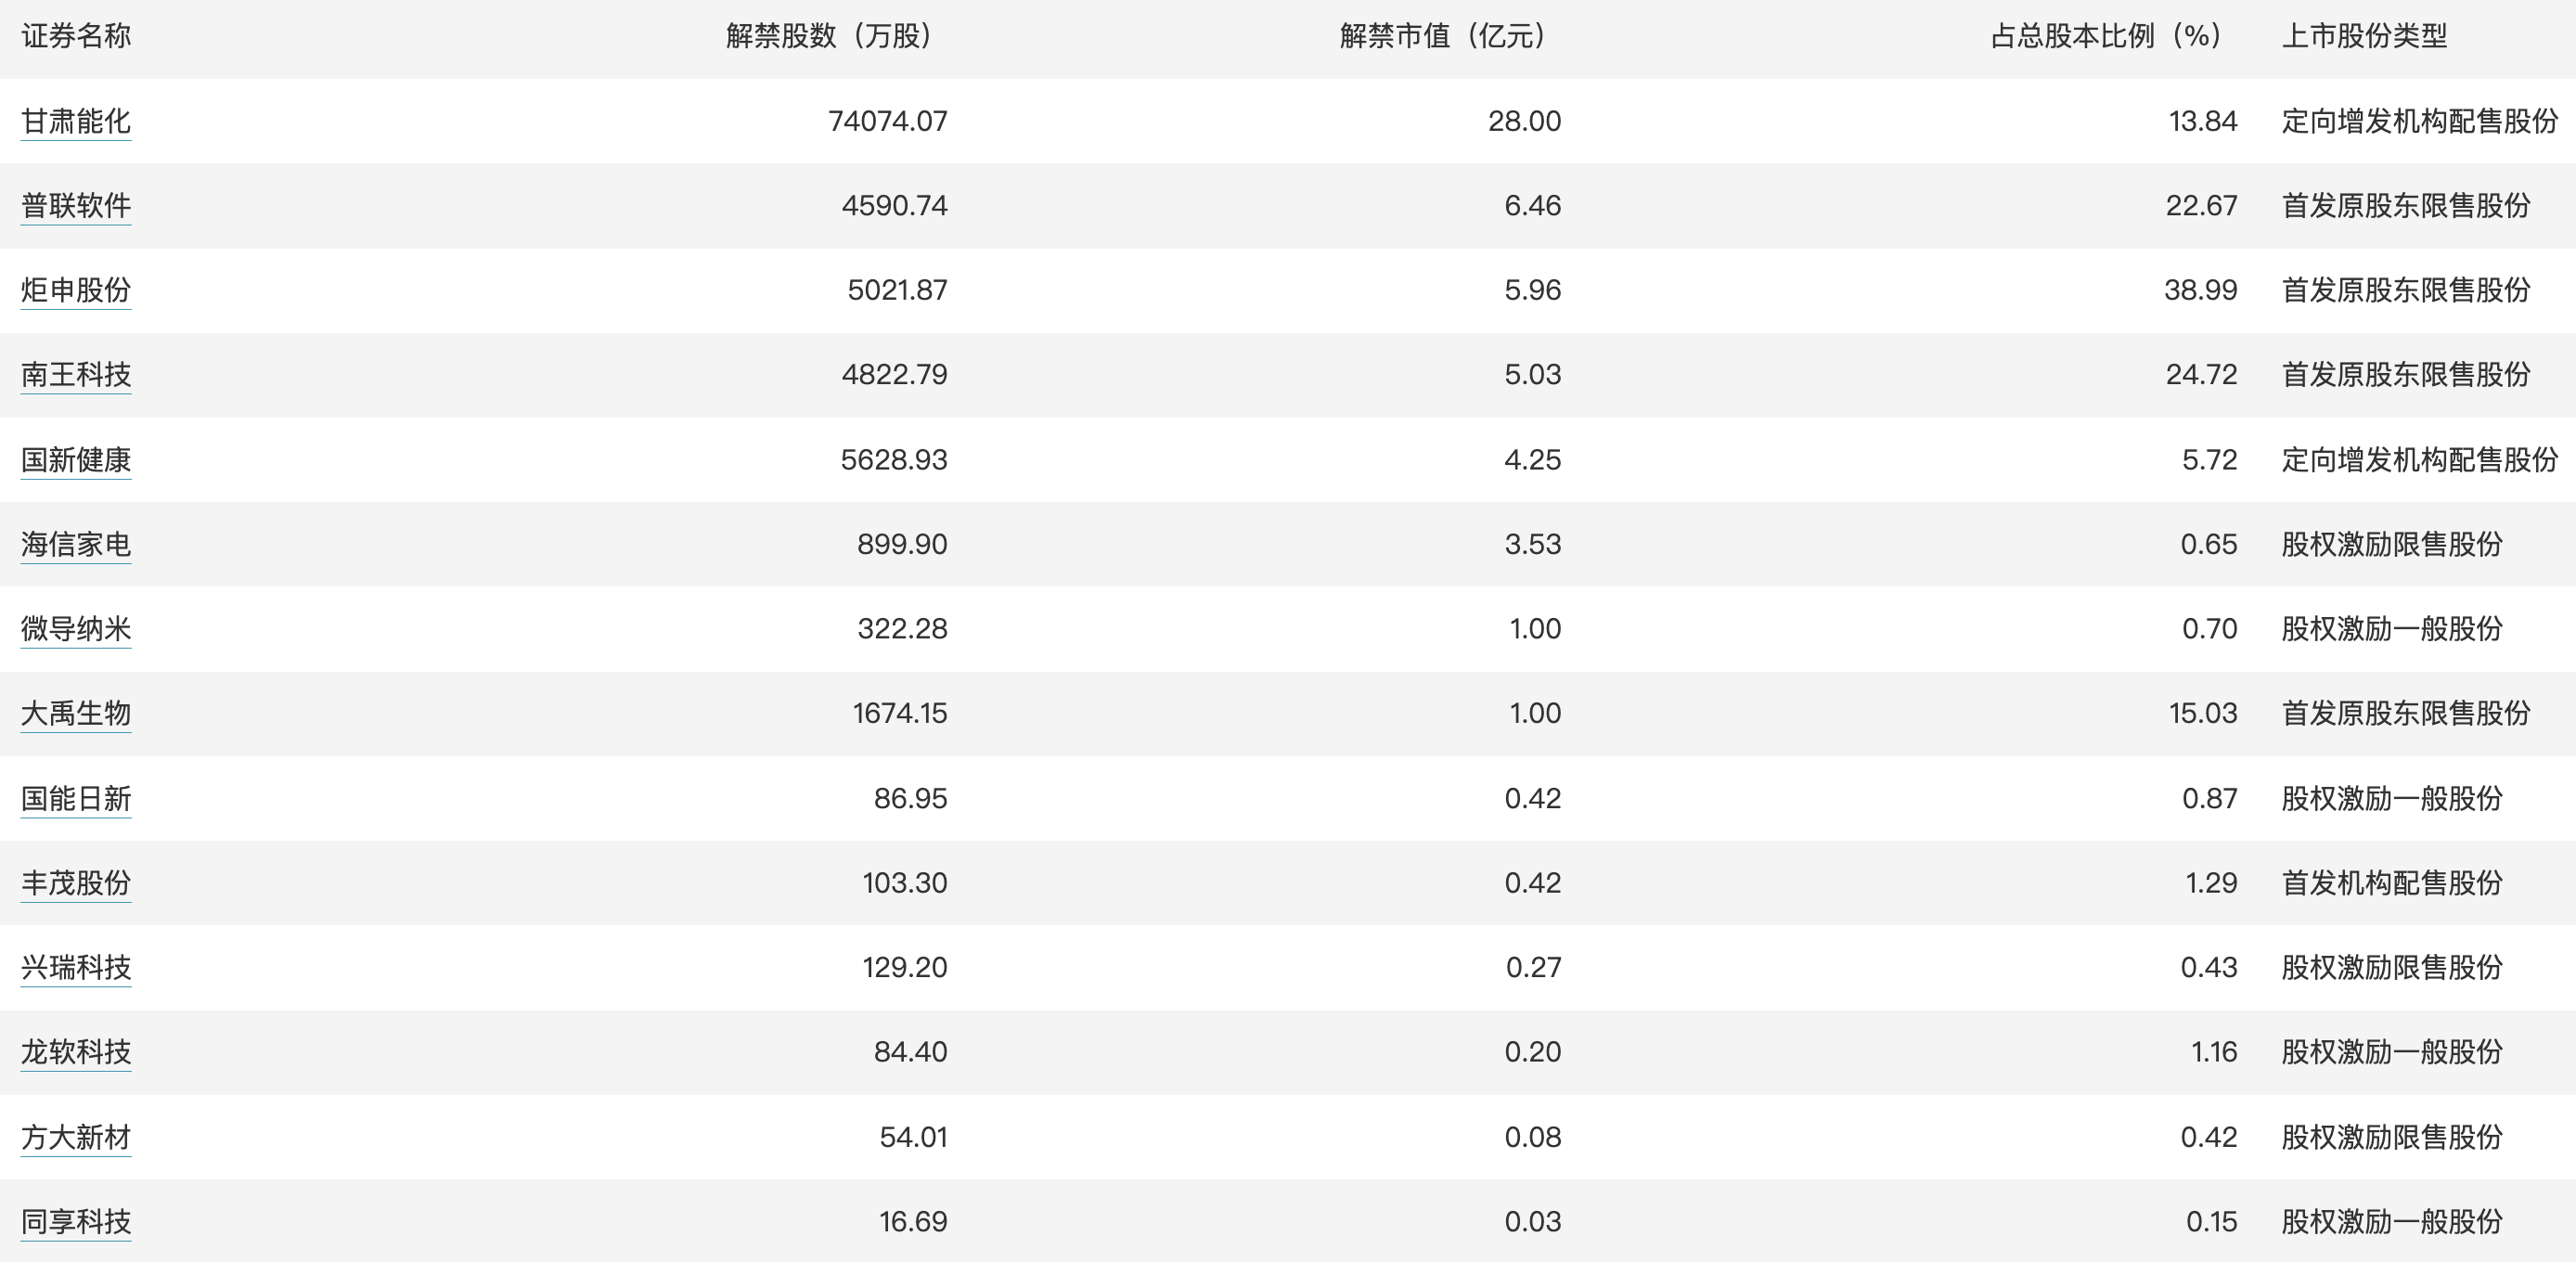Open 兴瑞科技 stock details
The width and height of the screenshot is (2576, 1262).
click(76, 967)
